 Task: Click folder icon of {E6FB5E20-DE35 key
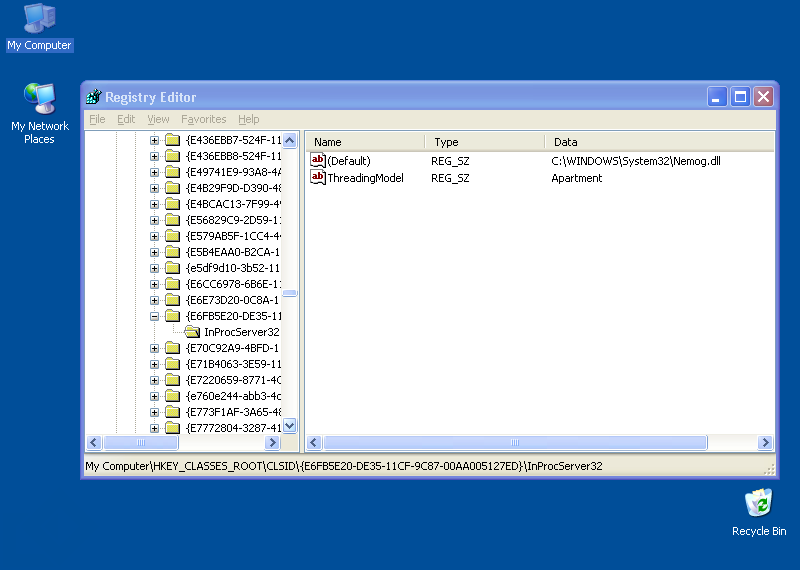[x=173, y=316]
